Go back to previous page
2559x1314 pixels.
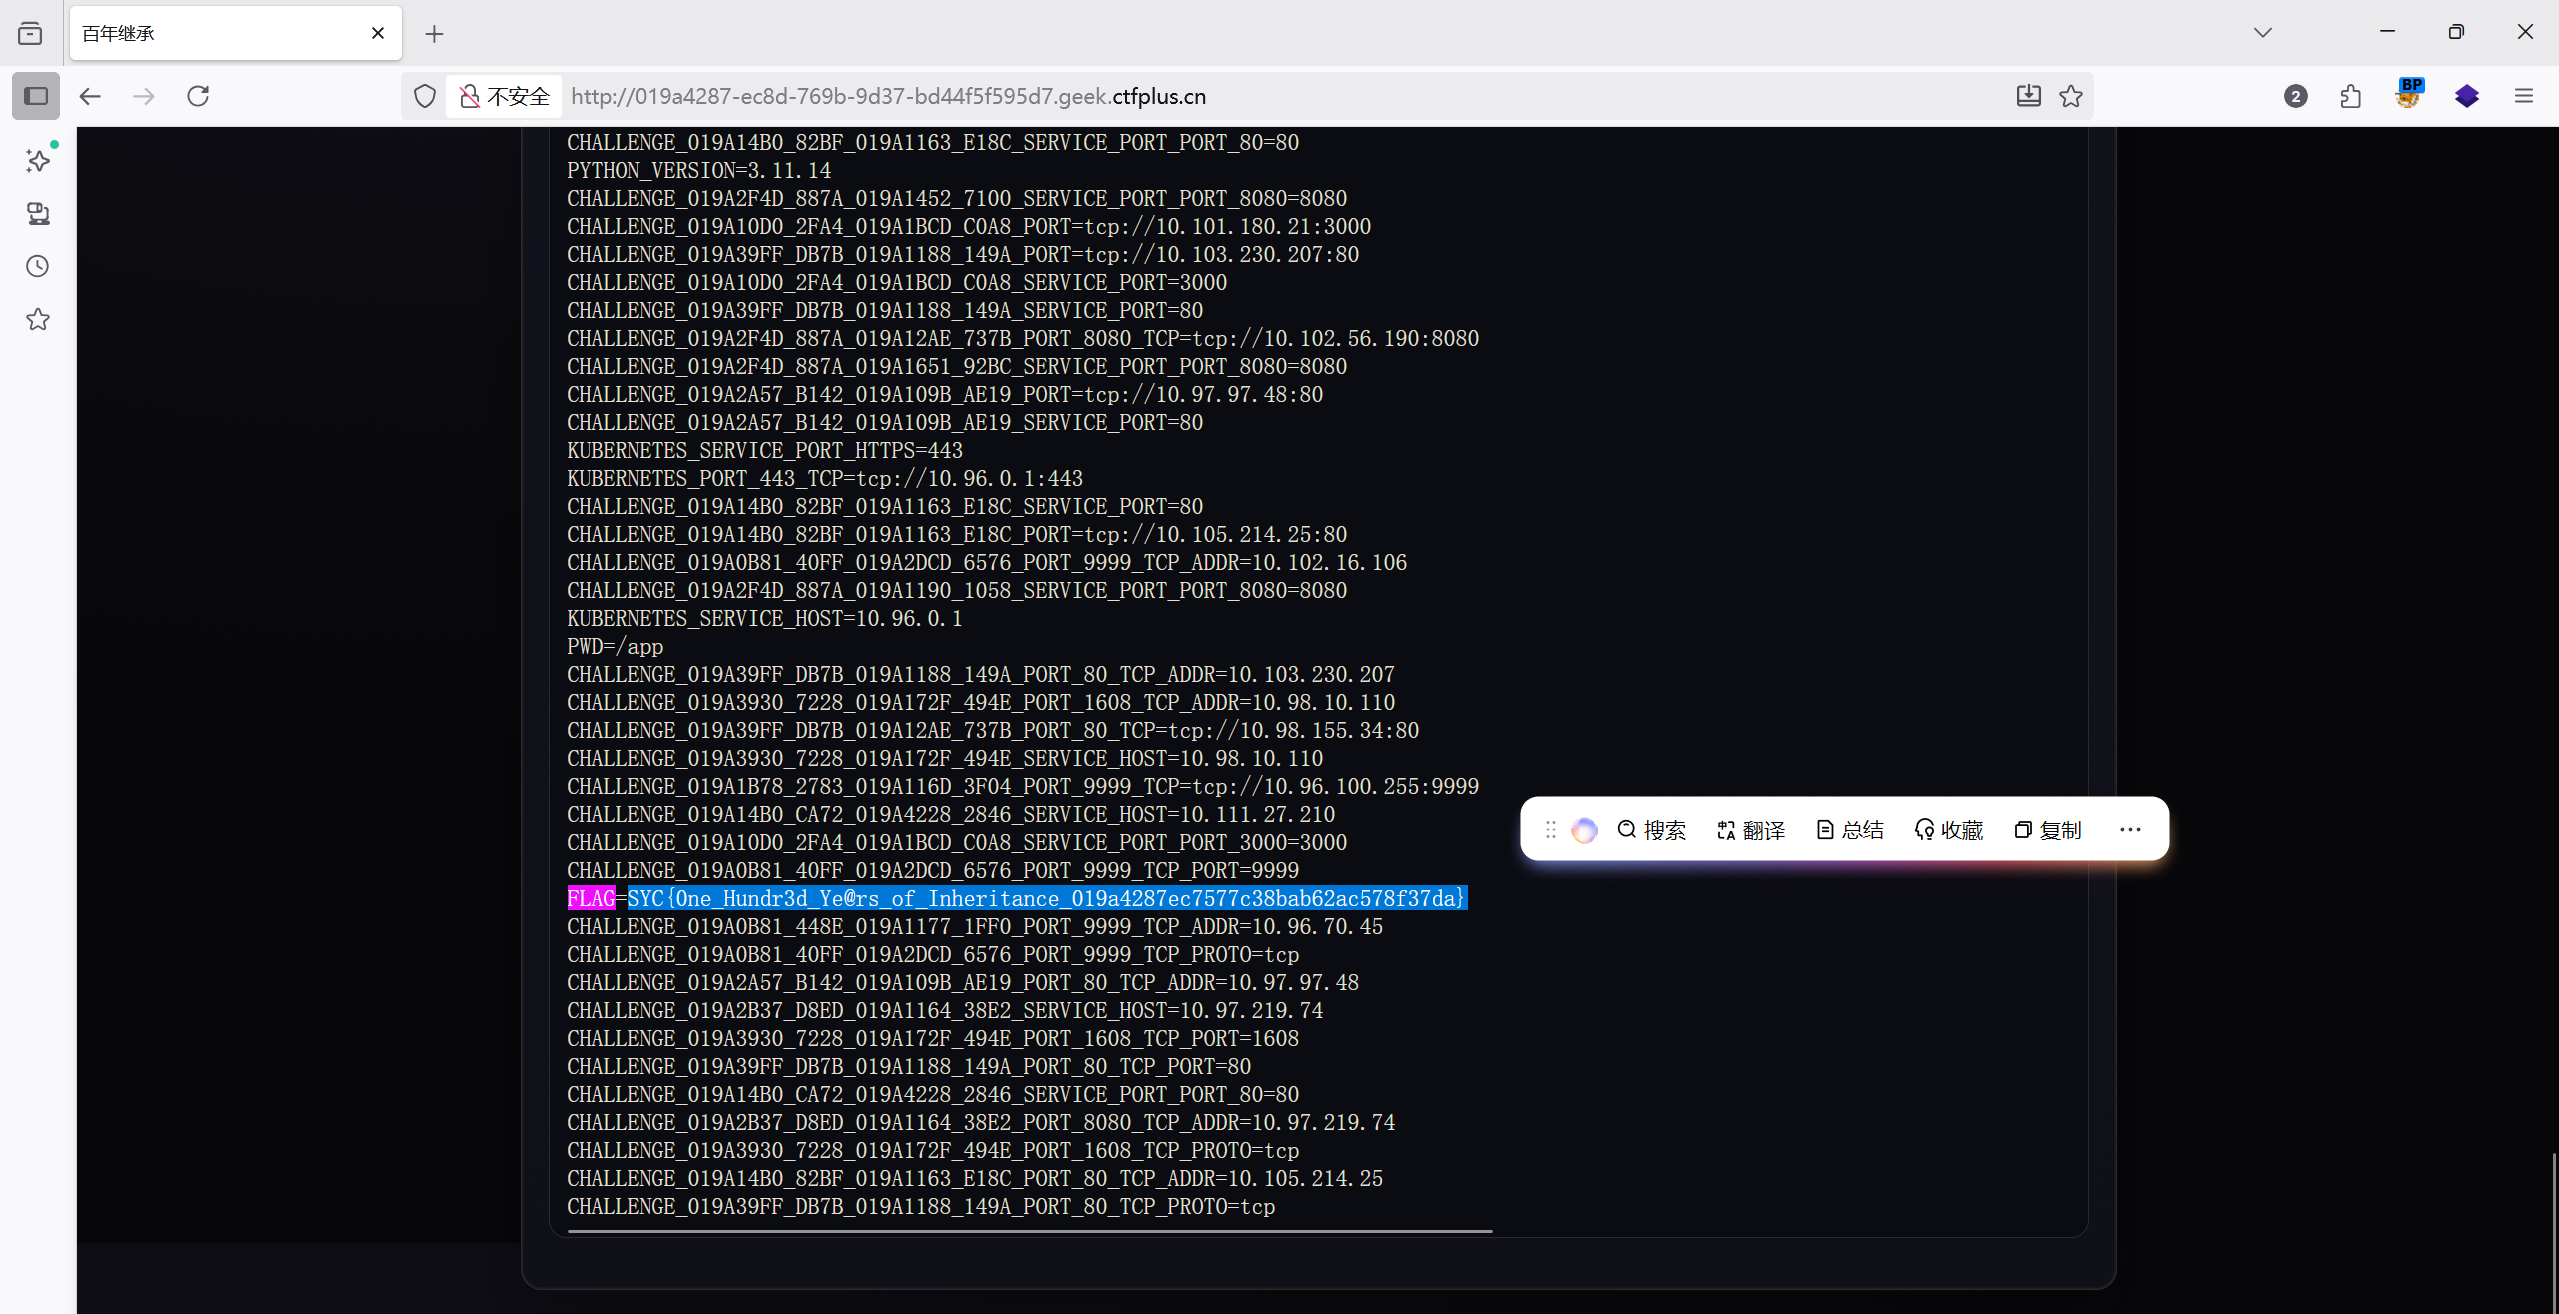tap(90, 96)
